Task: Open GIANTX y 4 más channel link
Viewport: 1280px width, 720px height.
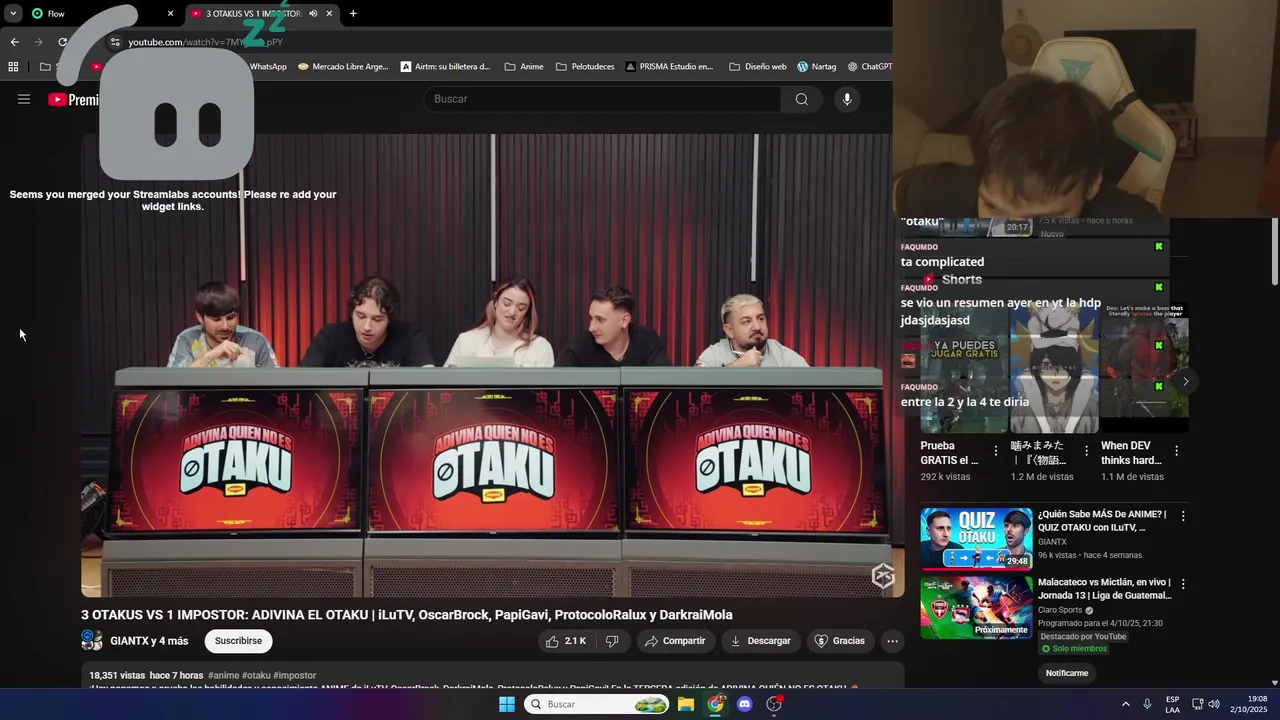Action: (x=149, y=641)
